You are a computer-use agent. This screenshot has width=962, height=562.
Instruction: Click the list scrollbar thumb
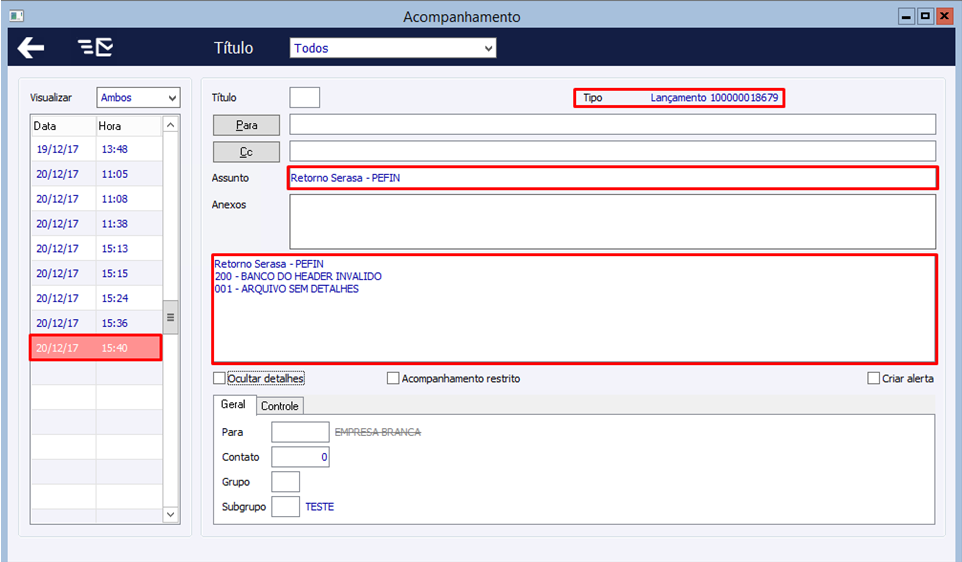[171, 317]
